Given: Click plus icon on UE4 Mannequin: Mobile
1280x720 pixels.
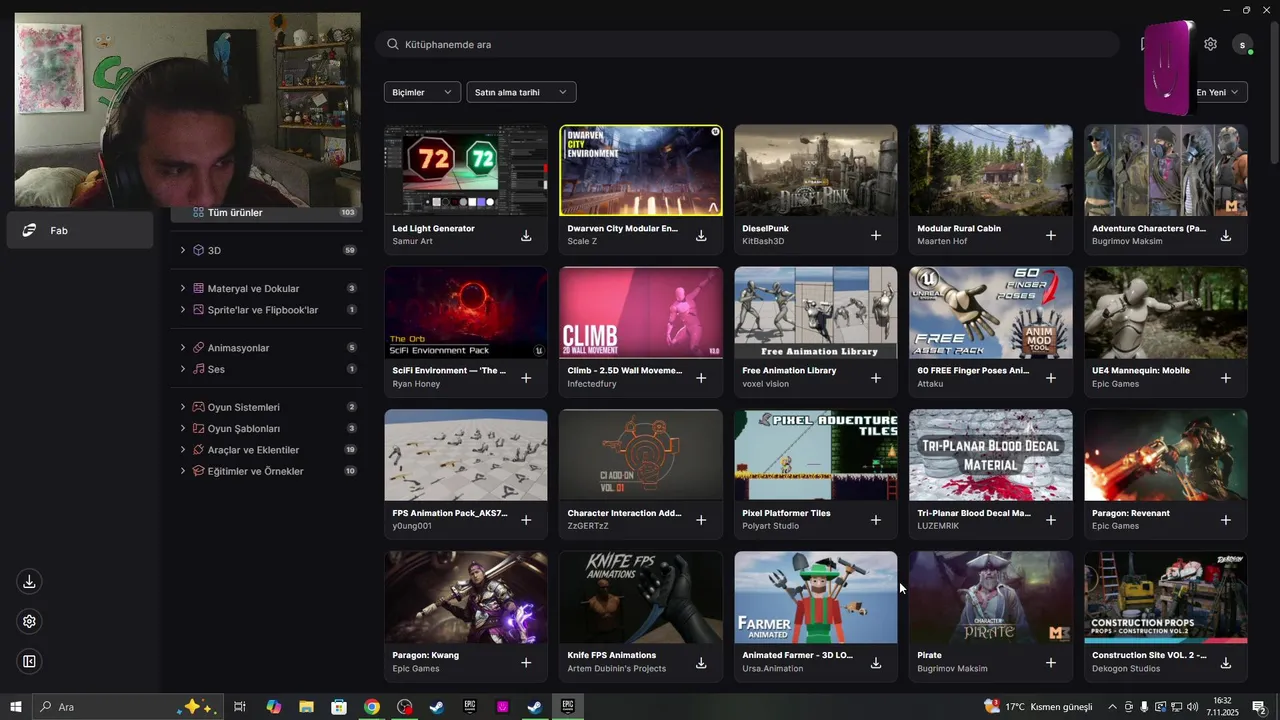Looking at the screenshot, I should [1226, 378].
